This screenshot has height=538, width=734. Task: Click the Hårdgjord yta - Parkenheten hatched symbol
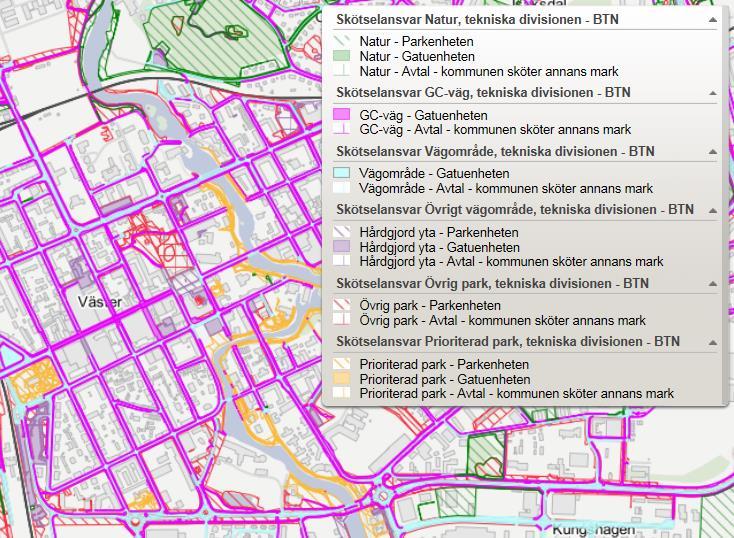341,232
